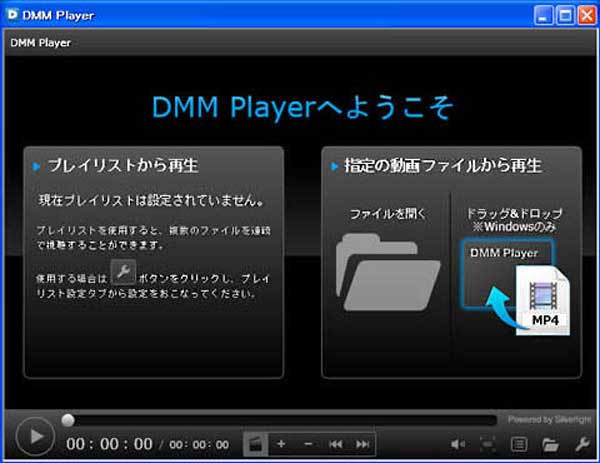Open the playlist list icon

(x=519, y=444)
